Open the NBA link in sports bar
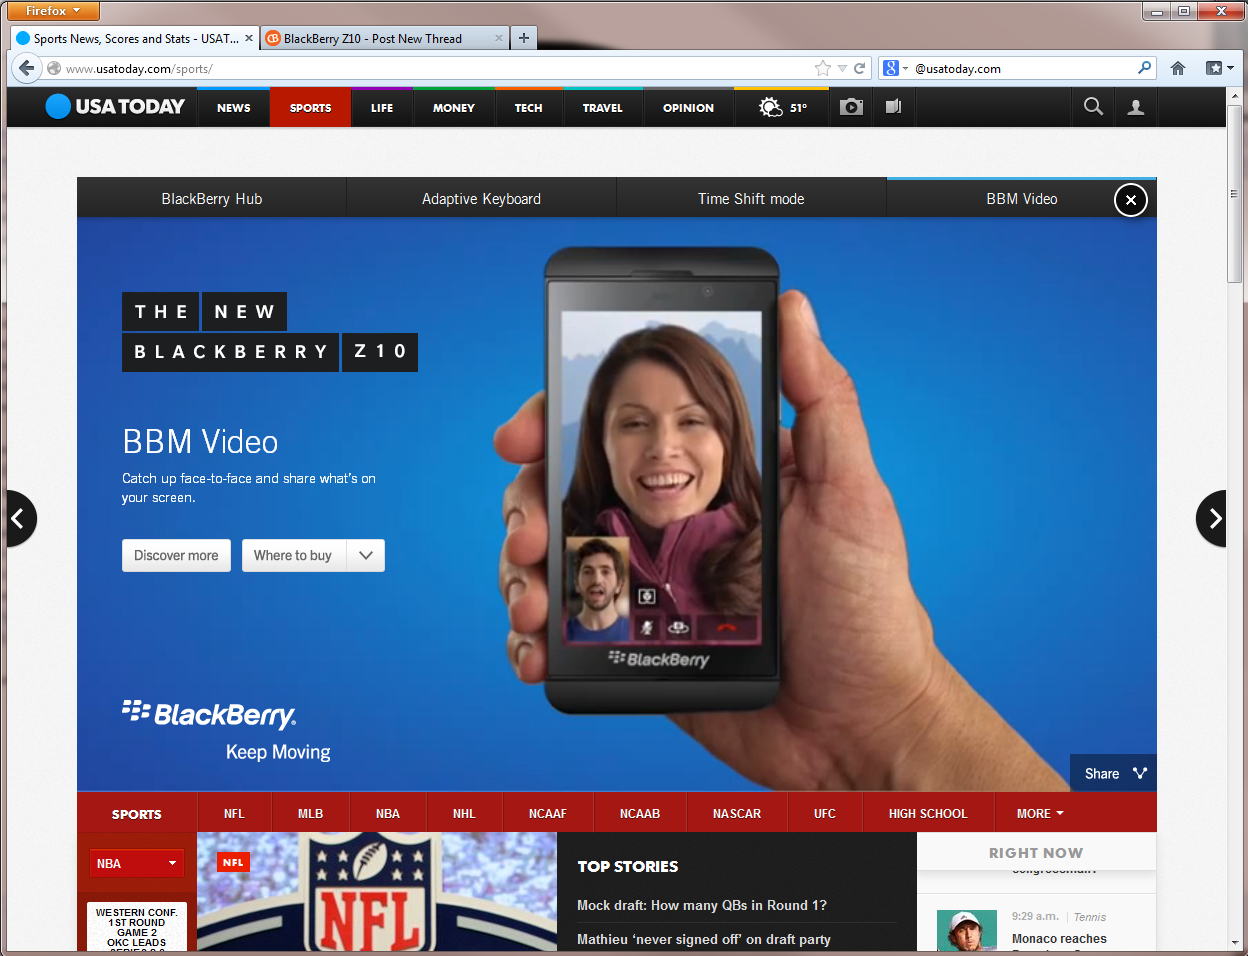The image size is (1248, 956). 388,813
